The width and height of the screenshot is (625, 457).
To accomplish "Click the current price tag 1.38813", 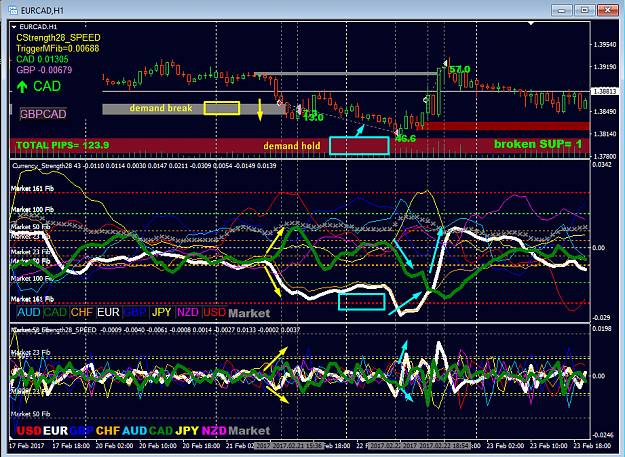I will (x=605, y=92).
